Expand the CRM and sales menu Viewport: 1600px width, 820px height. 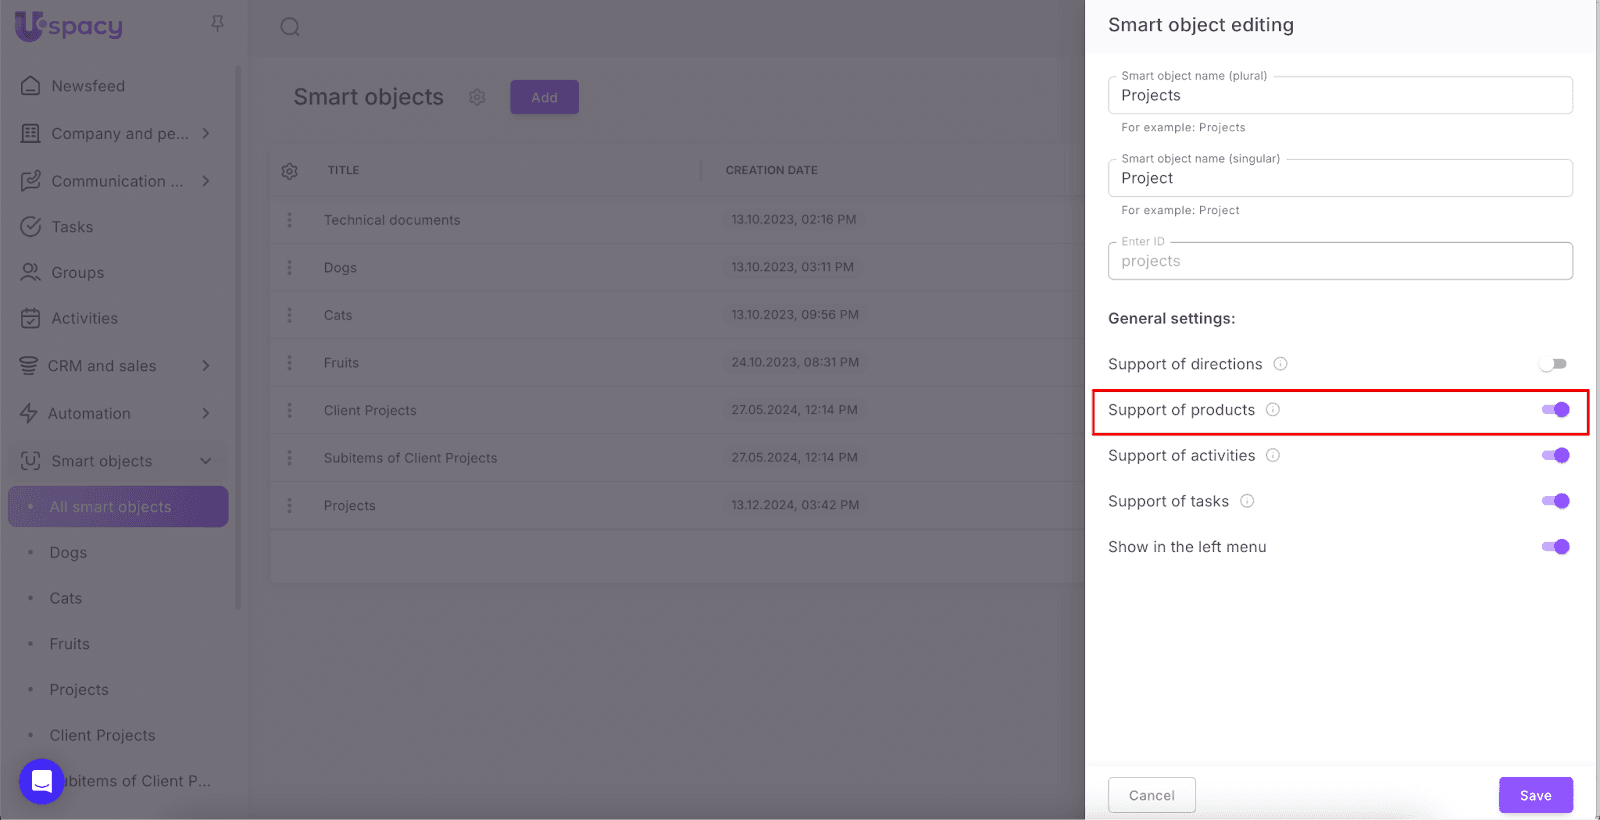pyautogui.click(x=206, y=366)
